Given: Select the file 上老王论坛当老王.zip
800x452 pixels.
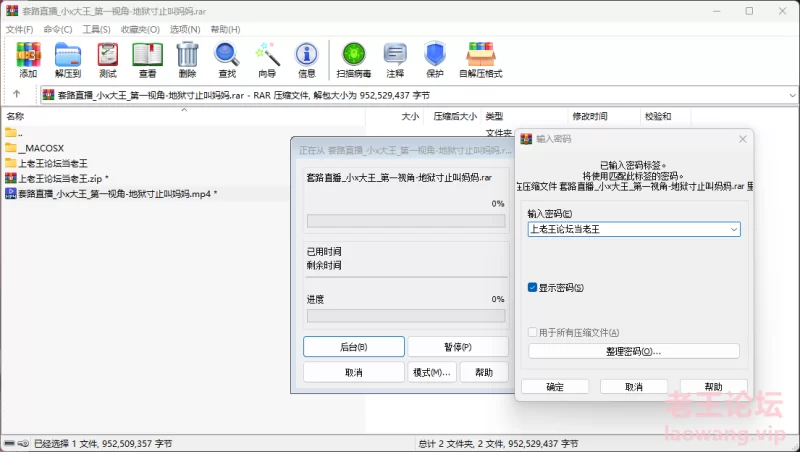Looking at the screenshot, I should pyautogui.click(x=56, y=179).
